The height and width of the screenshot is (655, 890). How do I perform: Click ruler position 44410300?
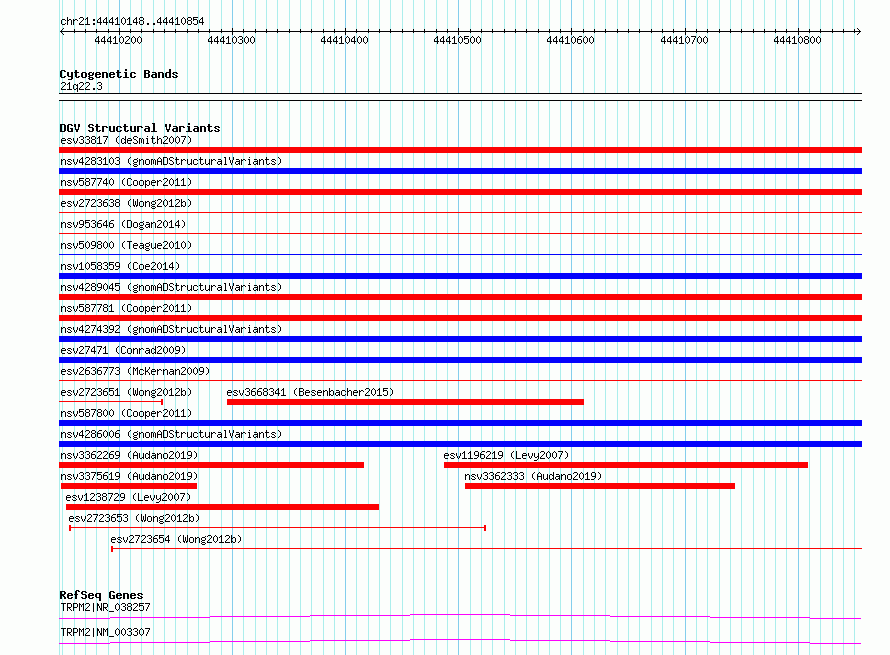(231, 40)
